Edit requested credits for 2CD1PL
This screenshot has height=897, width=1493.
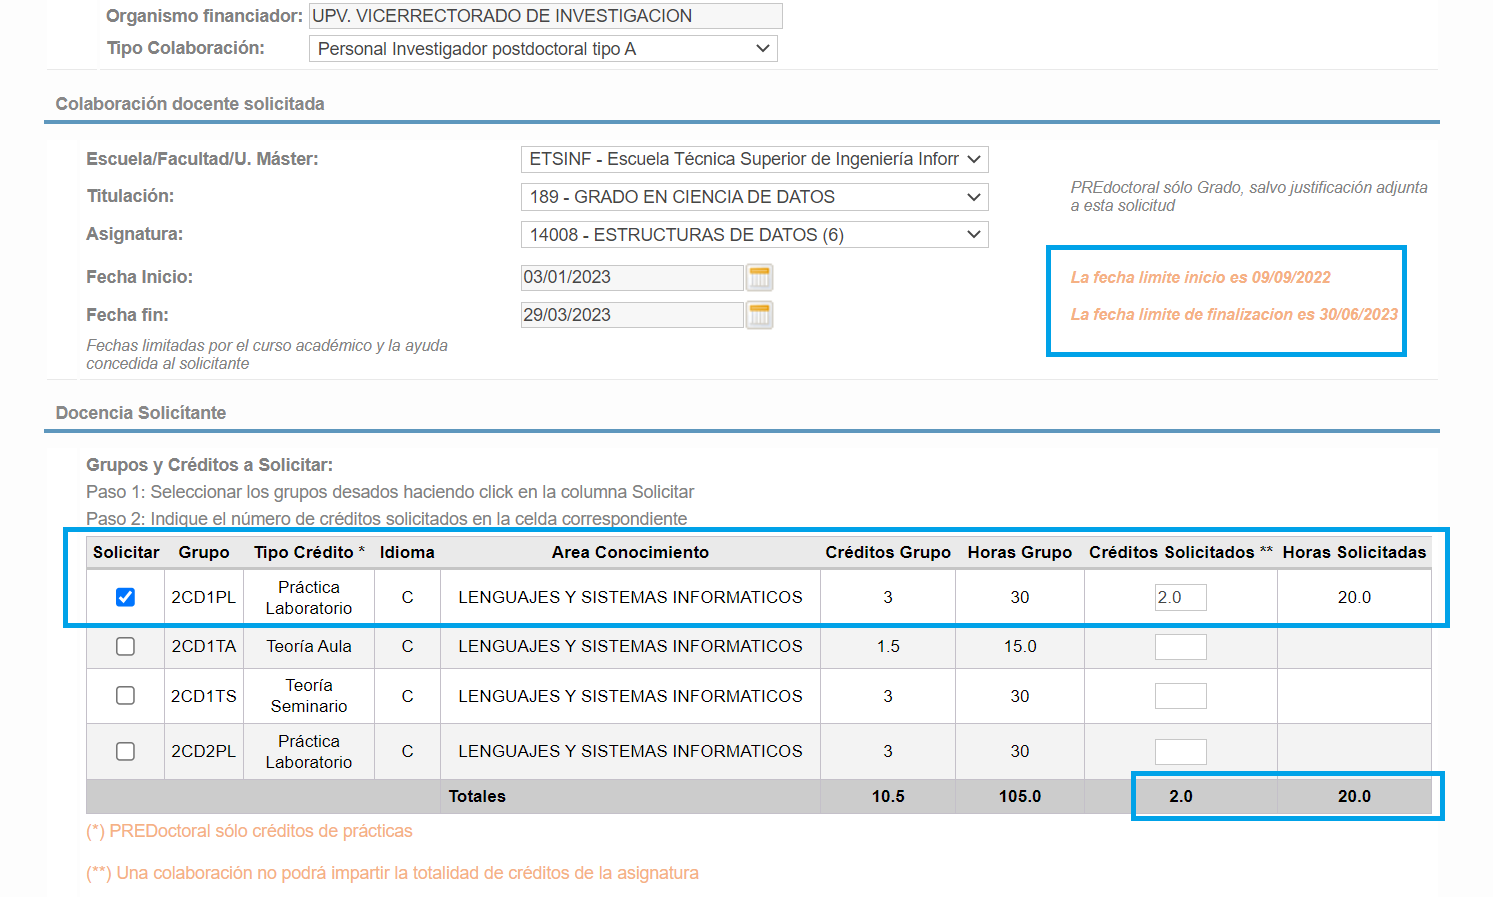tap(1180, 597)
